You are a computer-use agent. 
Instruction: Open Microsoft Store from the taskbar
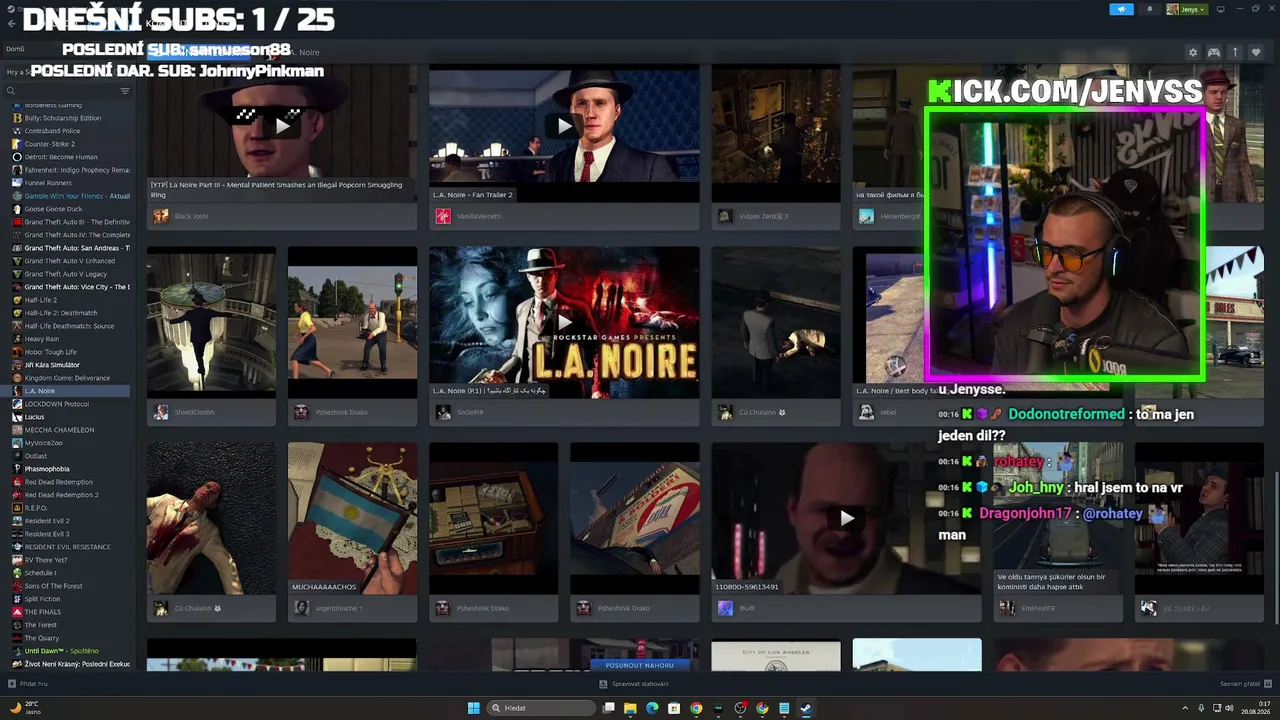[674, 708]
